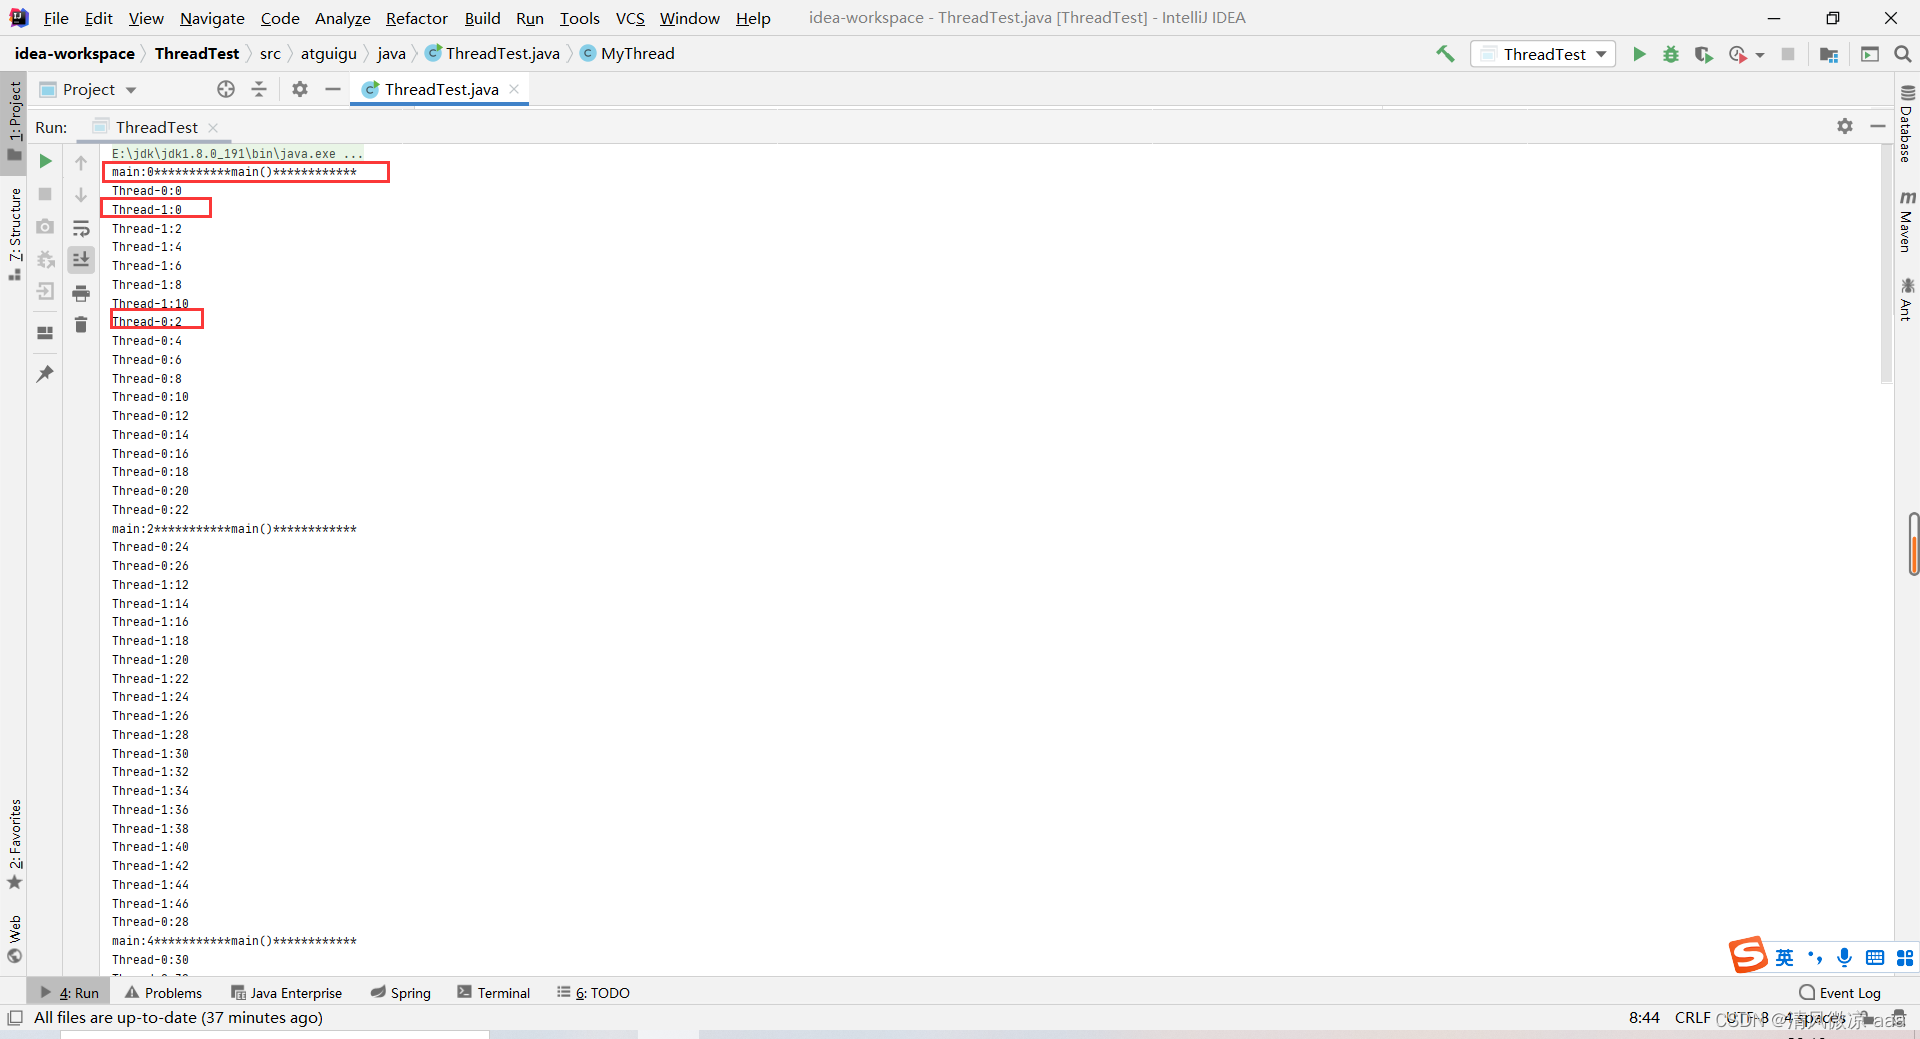Click the 8:44 cursor position indicator
Viewport: 1920px width, 1039px height.
click(1644, 1018)
